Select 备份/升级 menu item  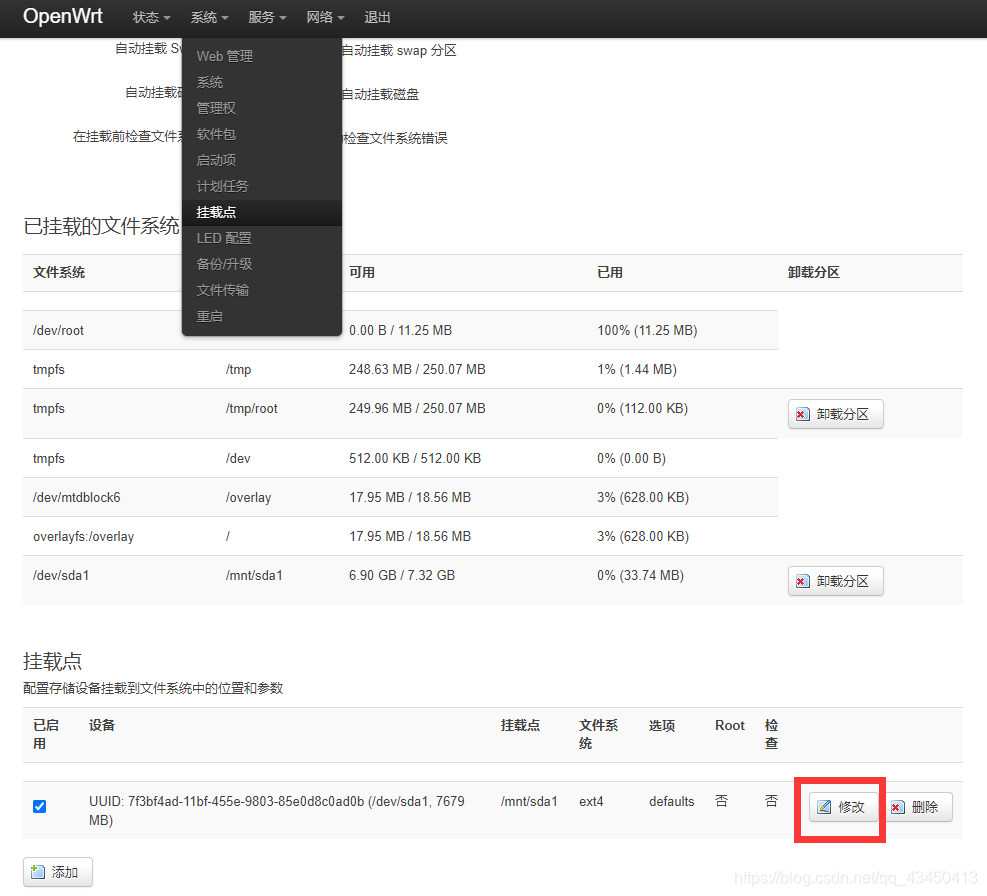(x=262, y=264)
